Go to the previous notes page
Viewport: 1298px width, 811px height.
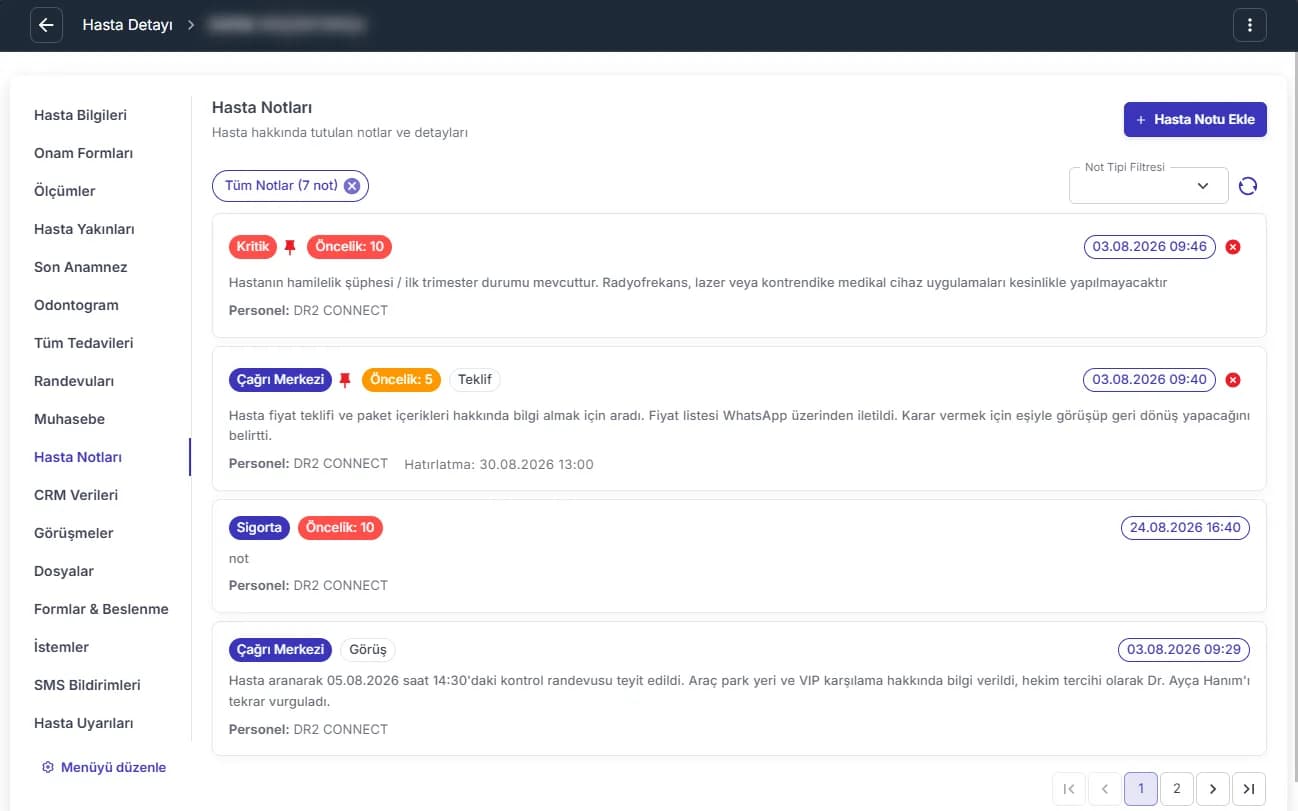coord(1105,789)
